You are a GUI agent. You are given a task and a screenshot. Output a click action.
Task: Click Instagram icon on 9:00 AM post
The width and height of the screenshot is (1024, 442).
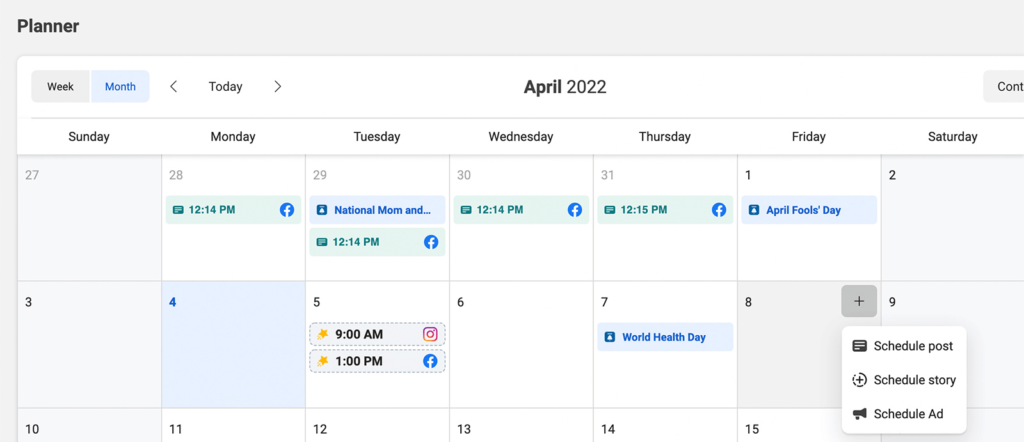pos(430,335)
